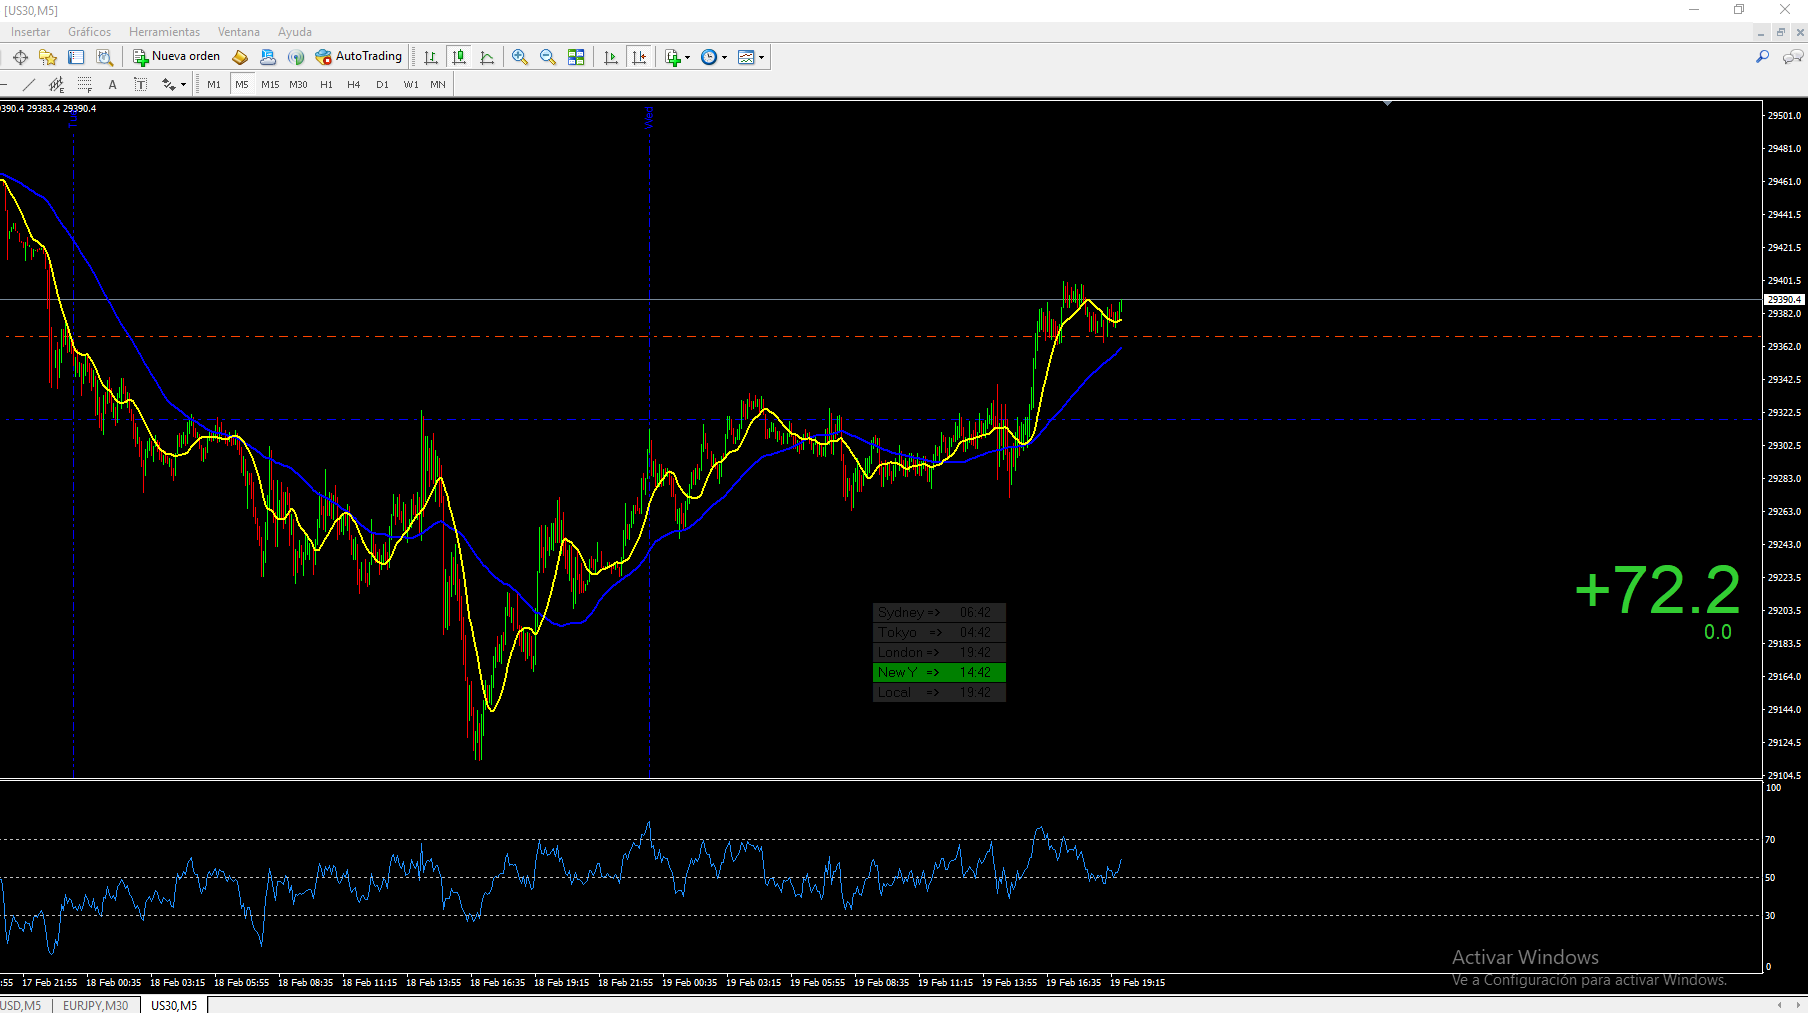The height and width of the screenshot is (1013, 1808).
Task: Click the zoom out magnifier icon
Action: click(x=548, y=57)
